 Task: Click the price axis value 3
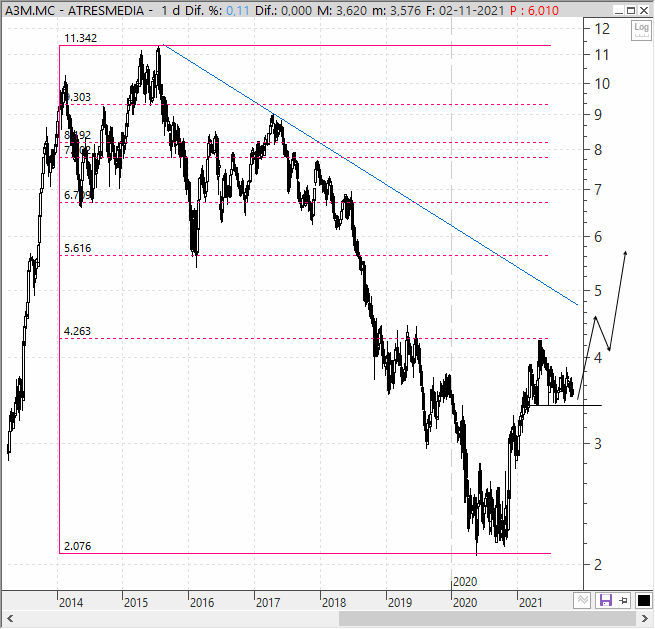pyautogui.click(x=598, y=444)
